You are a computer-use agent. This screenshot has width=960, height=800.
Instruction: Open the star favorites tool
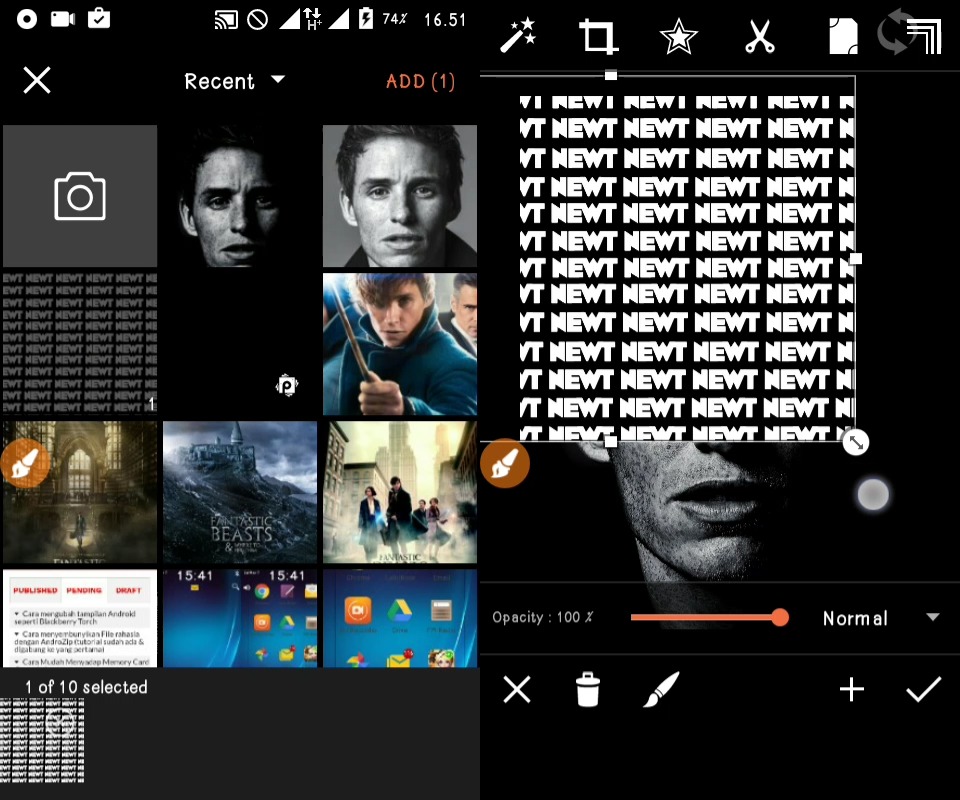point(678,37)
